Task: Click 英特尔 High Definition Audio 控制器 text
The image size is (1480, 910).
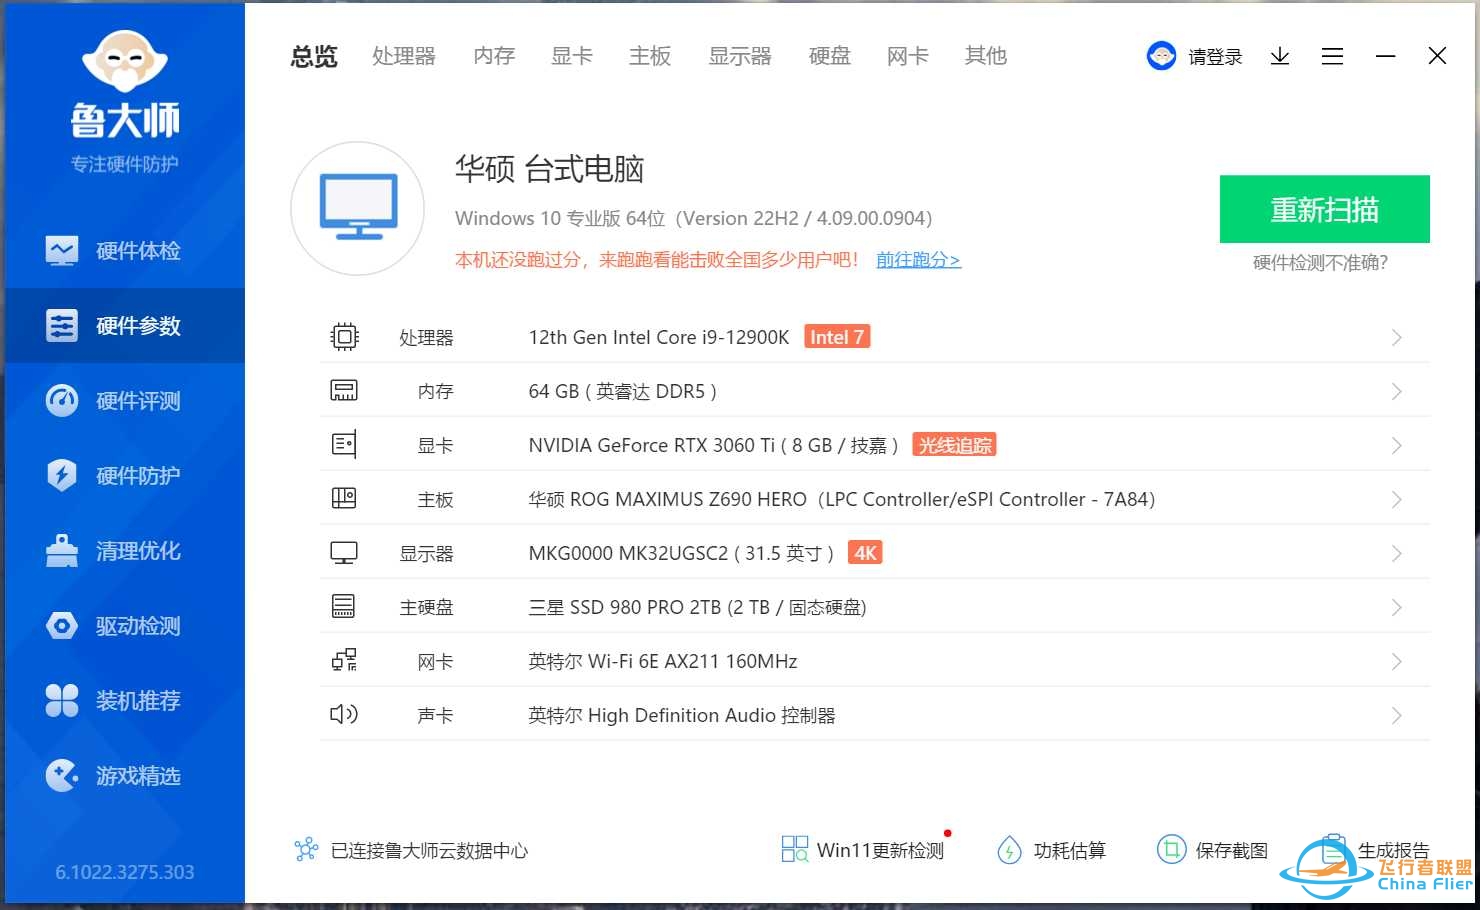Action: click(682, 716)
